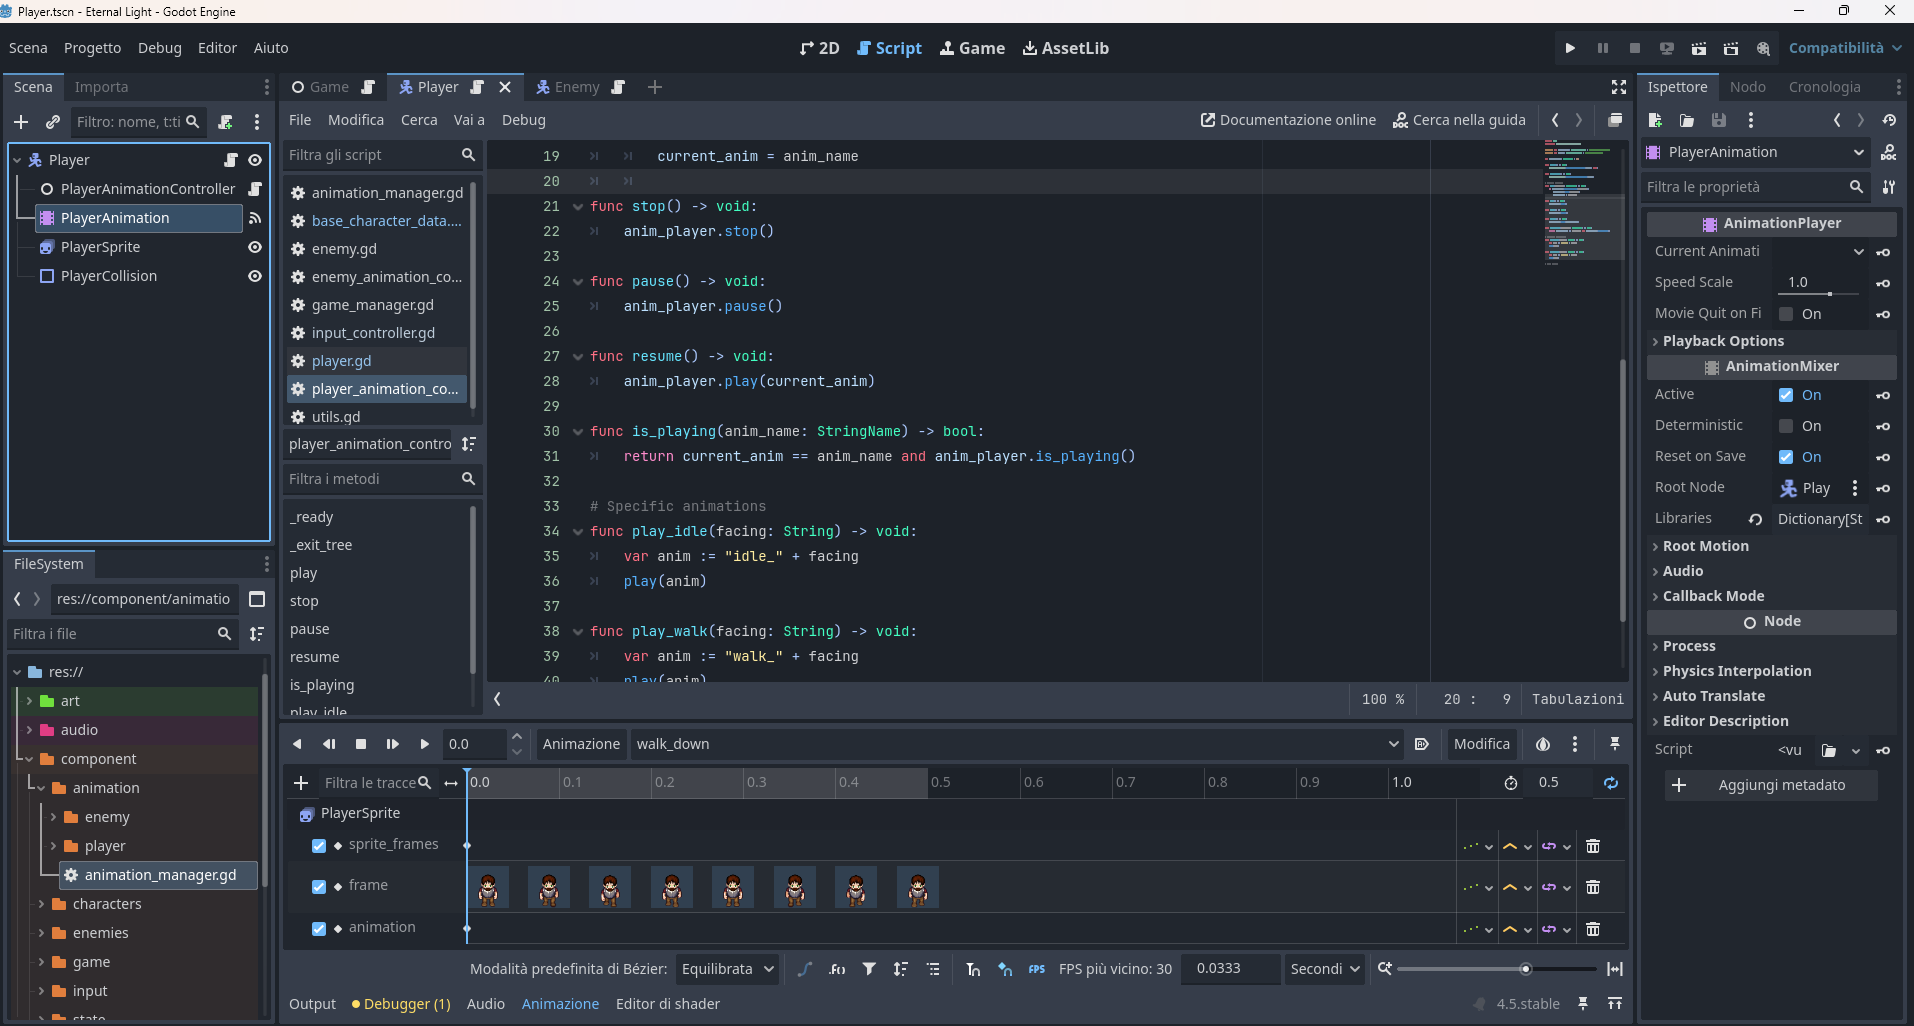Click the instantiate child scene link icon
The width and height of the screenshot is (1914, 1026).
(x=53, y=122)
